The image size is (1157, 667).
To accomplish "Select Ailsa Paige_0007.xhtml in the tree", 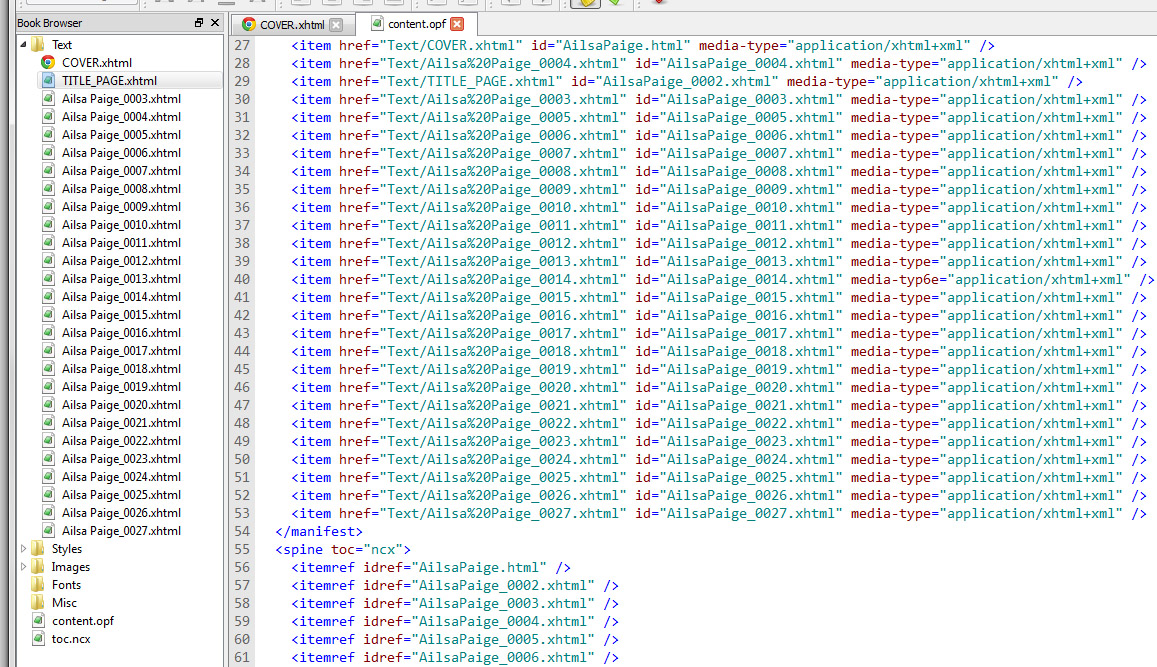I will 121,170.
